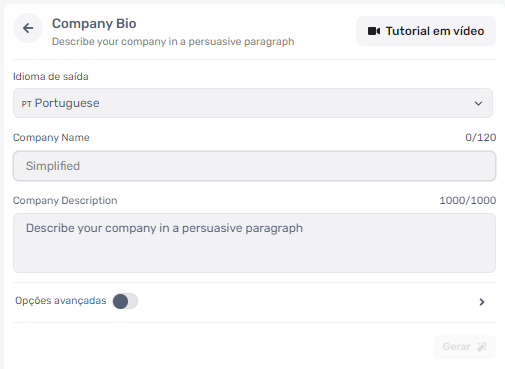Image resolution: width=505 pixels, height=369 pixels.
Task: Click the PT language code badge
Action: pyautogui.click(x=27, y=104)
